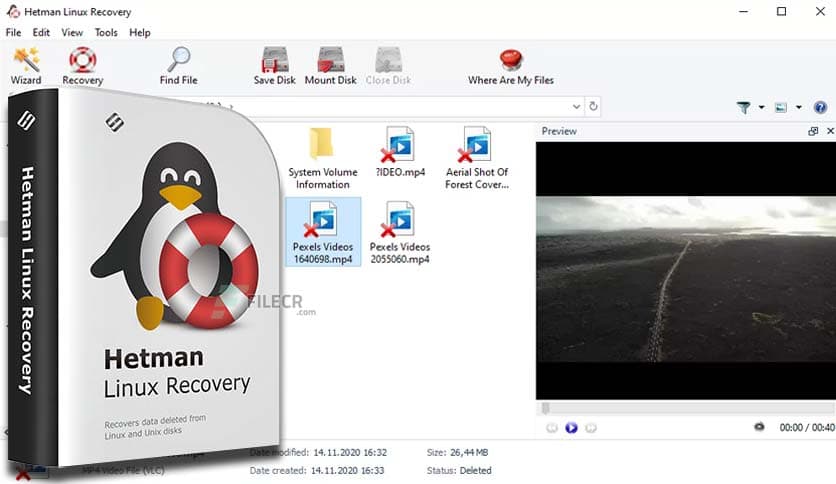Play the video preview
Image resolution: width=836 pixels, height=484 pixels.
571,427
